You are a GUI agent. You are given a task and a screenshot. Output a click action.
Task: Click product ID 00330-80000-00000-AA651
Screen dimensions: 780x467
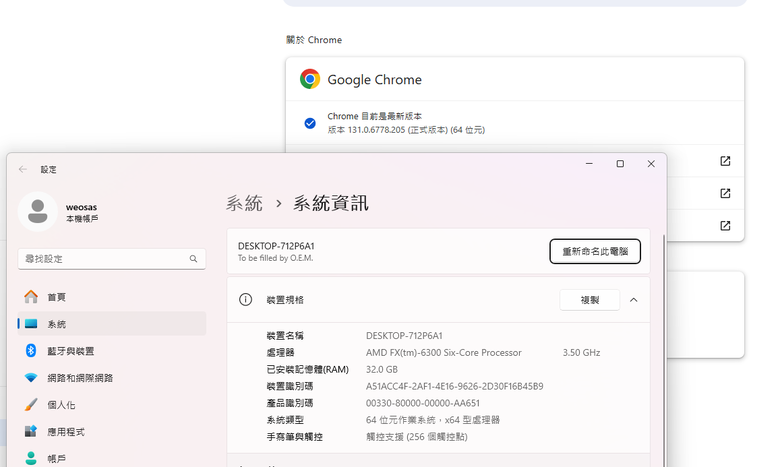(x=423, y=403)
